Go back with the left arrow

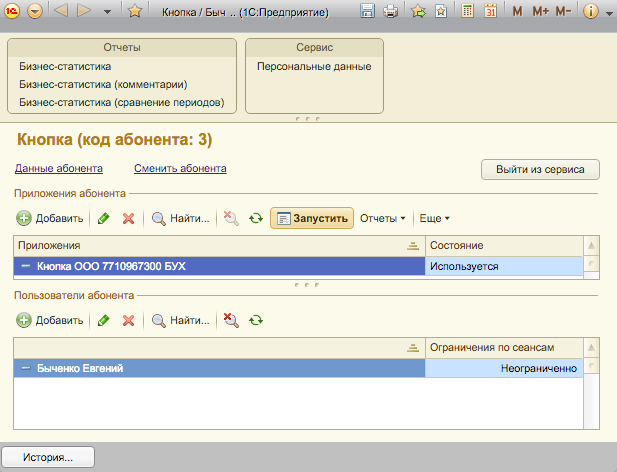(61, 11)
